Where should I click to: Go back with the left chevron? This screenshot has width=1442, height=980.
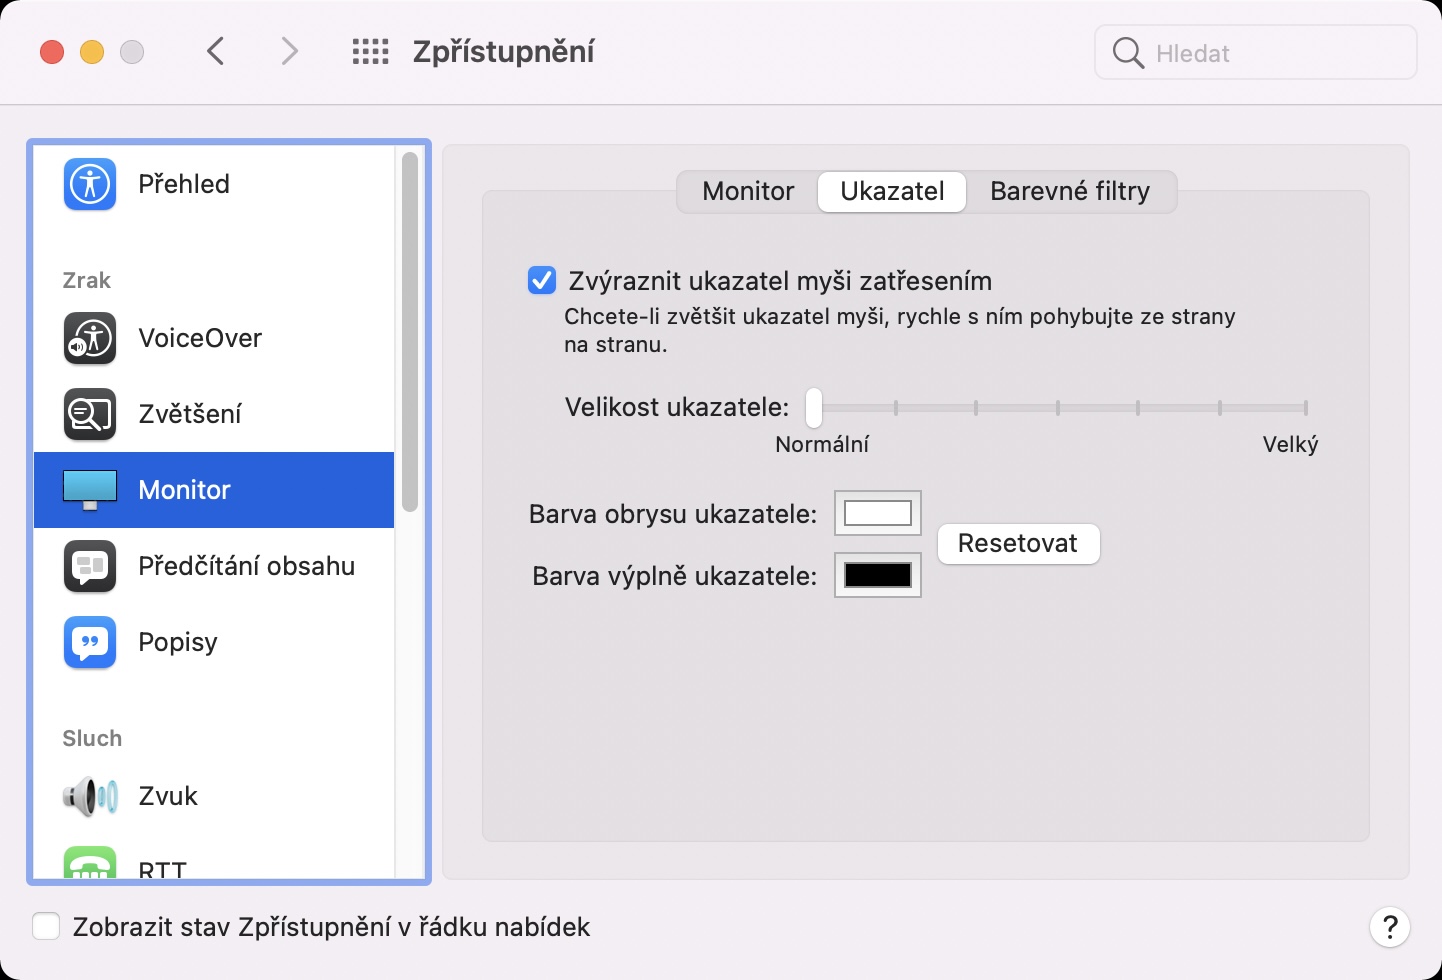[216, 51]
